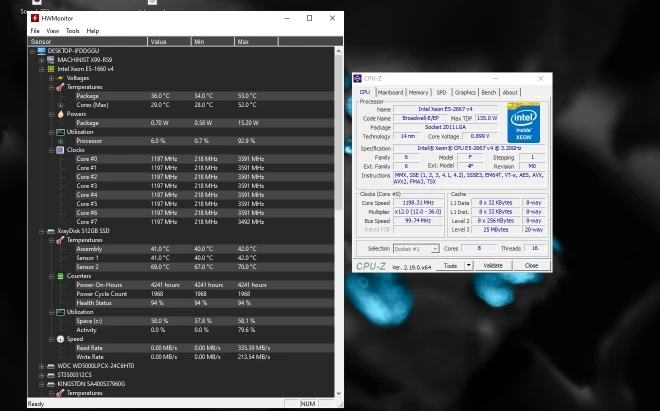Screen dimensions: 660x411
Task: Click the Voltages lightning icon
Action: pos(60,78)
